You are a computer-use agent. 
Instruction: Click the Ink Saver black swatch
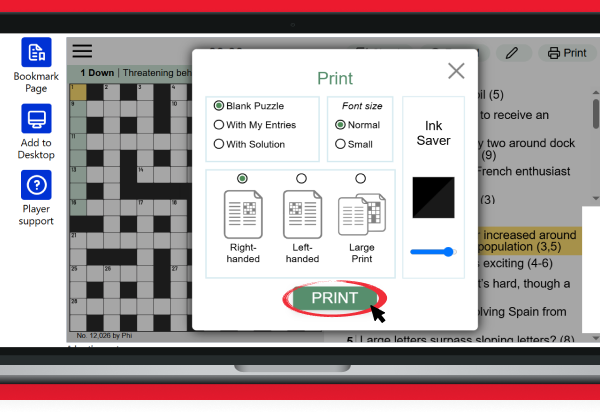click(433, 197)
